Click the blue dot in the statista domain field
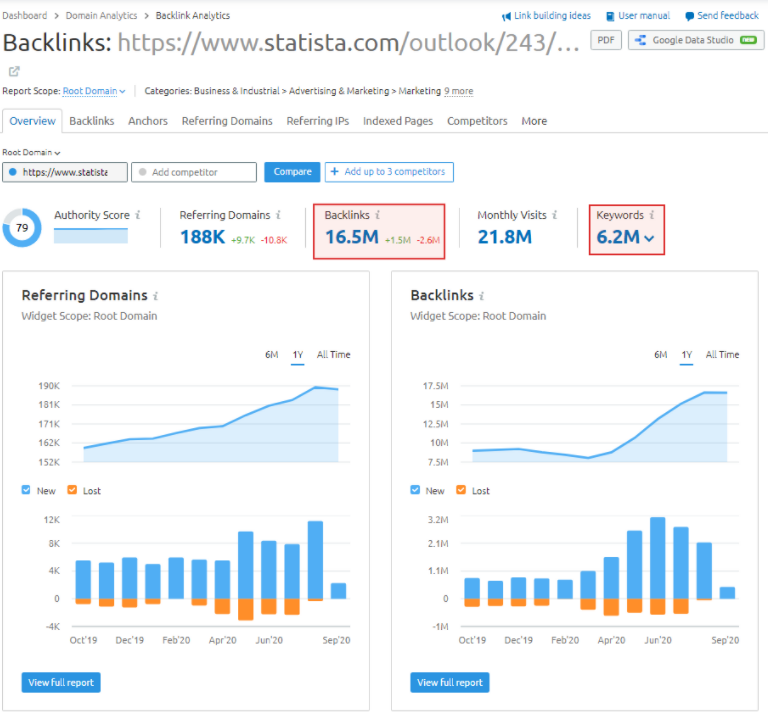Viewport: 768px width, 716px height. 13,172
